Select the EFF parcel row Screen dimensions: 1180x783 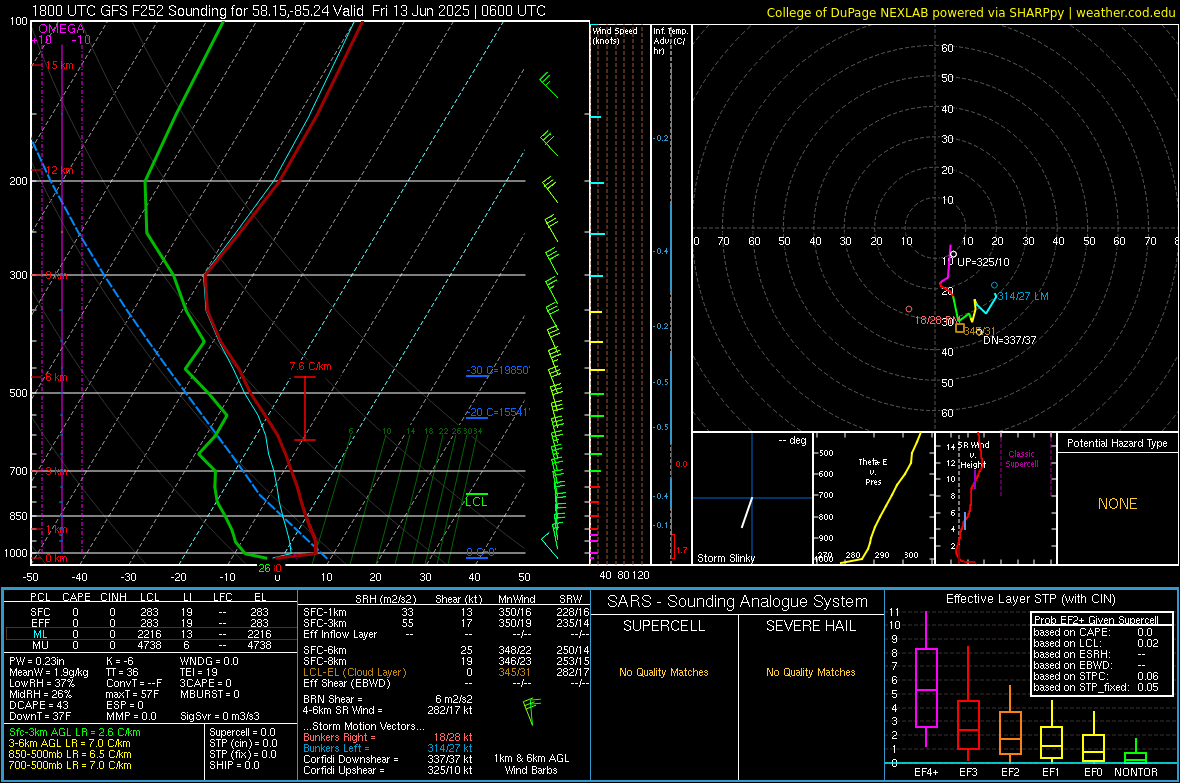point(149,623)
